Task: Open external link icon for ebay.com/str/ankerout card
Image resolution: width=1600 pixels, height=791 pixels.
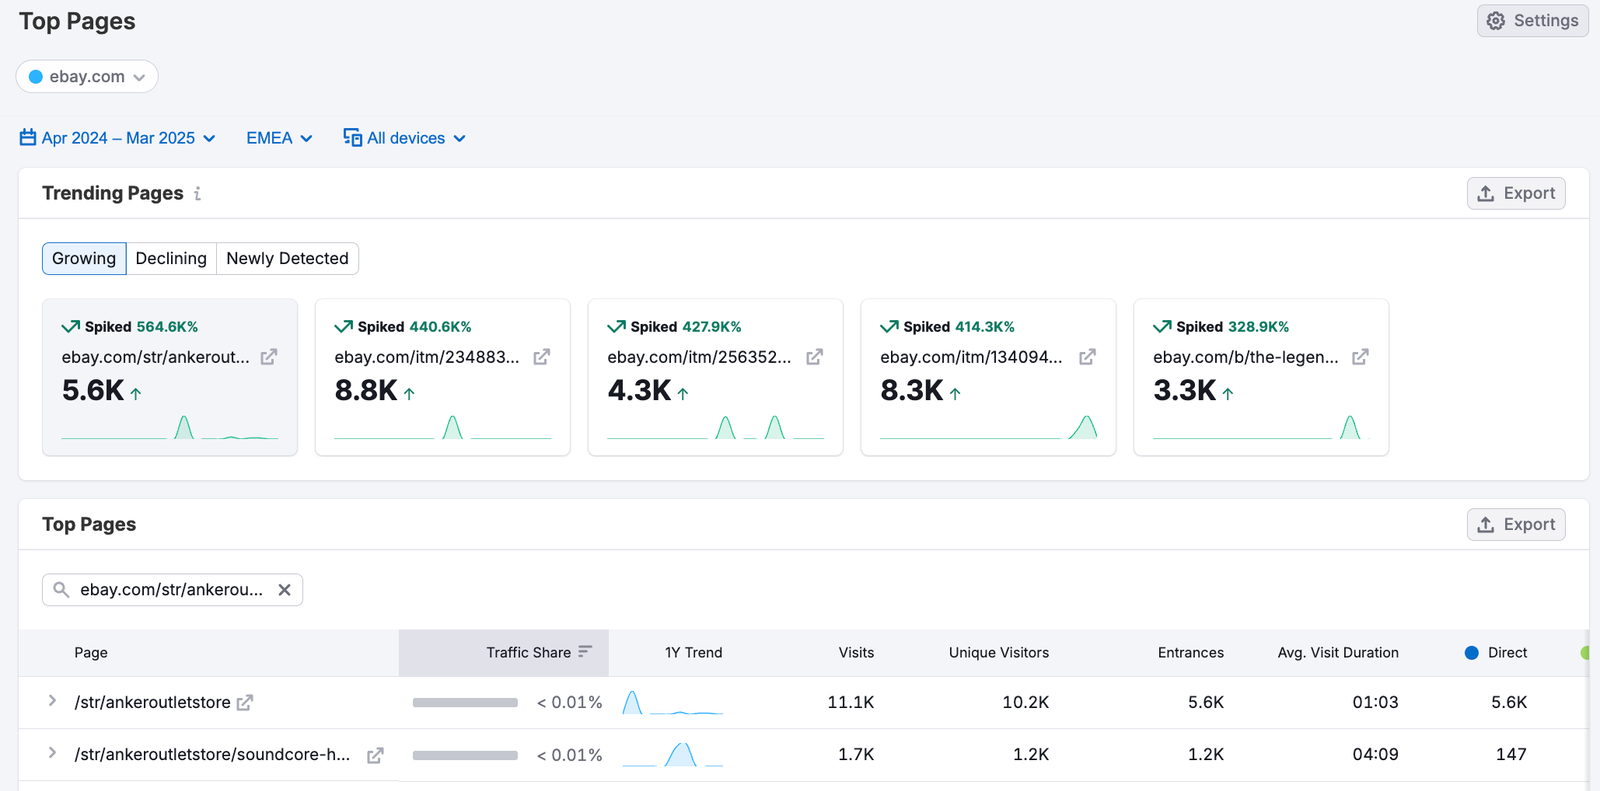Action: pyautogui.click(x=269, y=357)
